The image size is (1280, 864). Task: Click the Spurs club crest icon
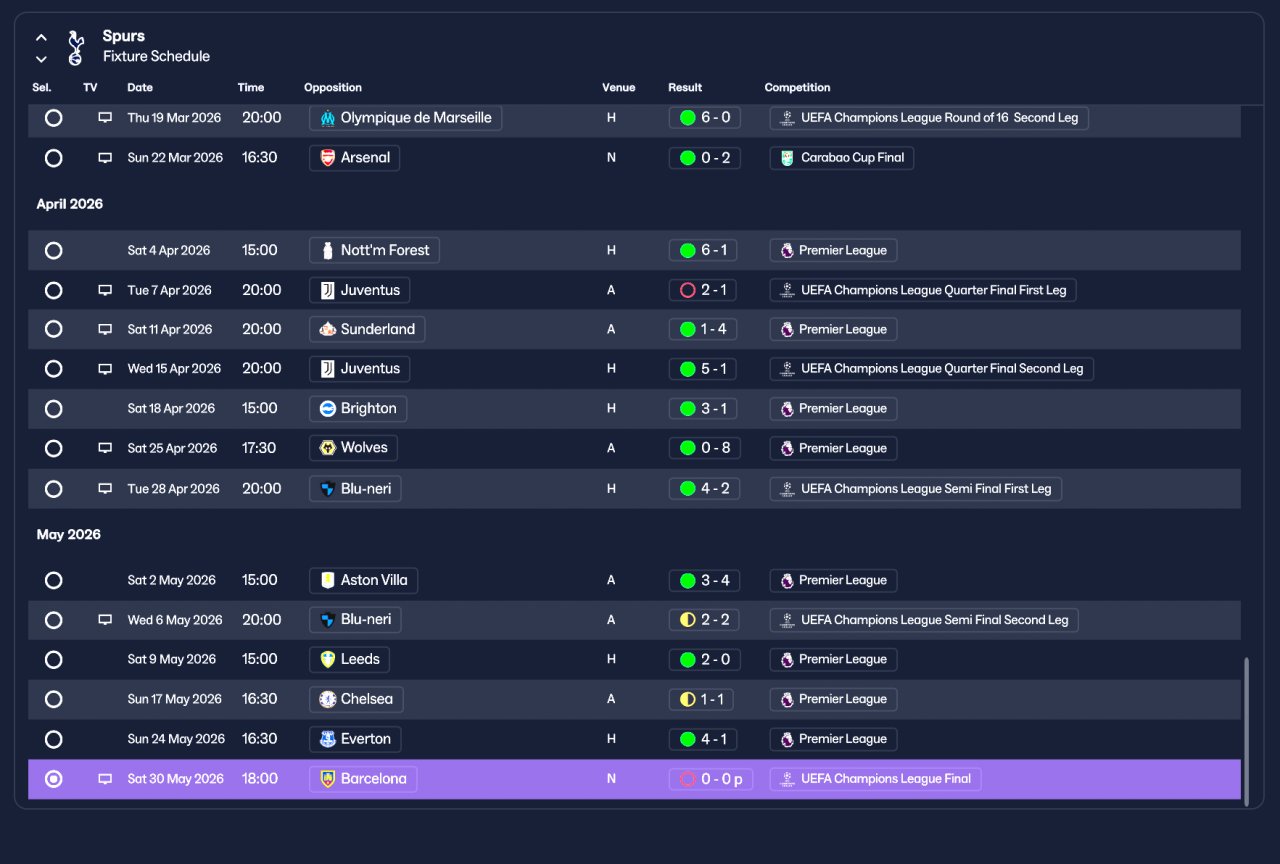[76, 47]
